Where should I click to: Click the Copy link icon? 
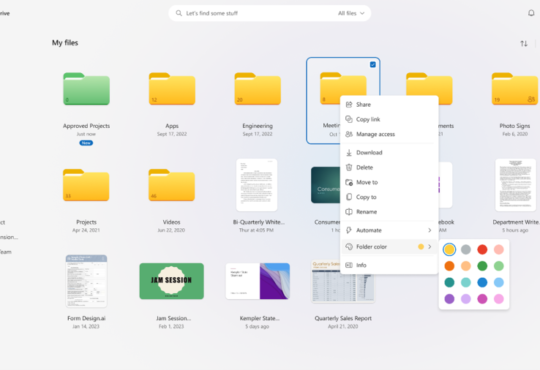(x=349, y=119)
